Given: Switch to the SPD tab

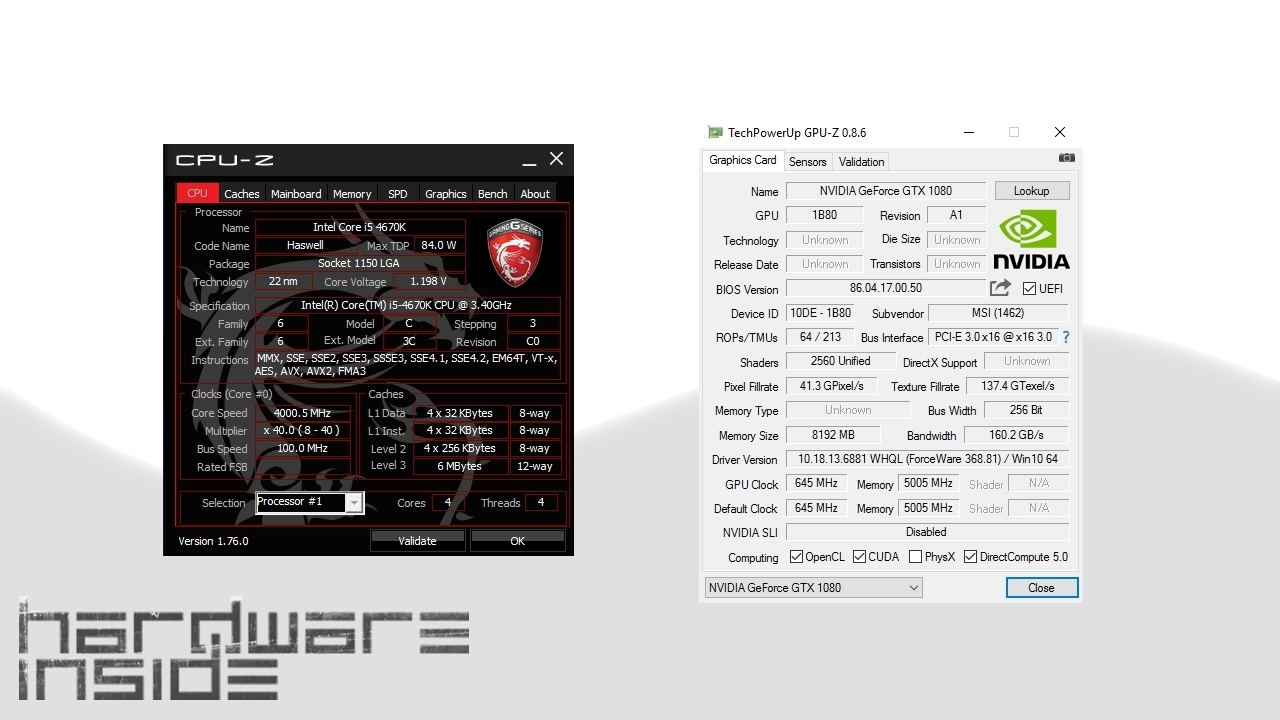Looking at the screenshot, I should [x=398, y=194].
